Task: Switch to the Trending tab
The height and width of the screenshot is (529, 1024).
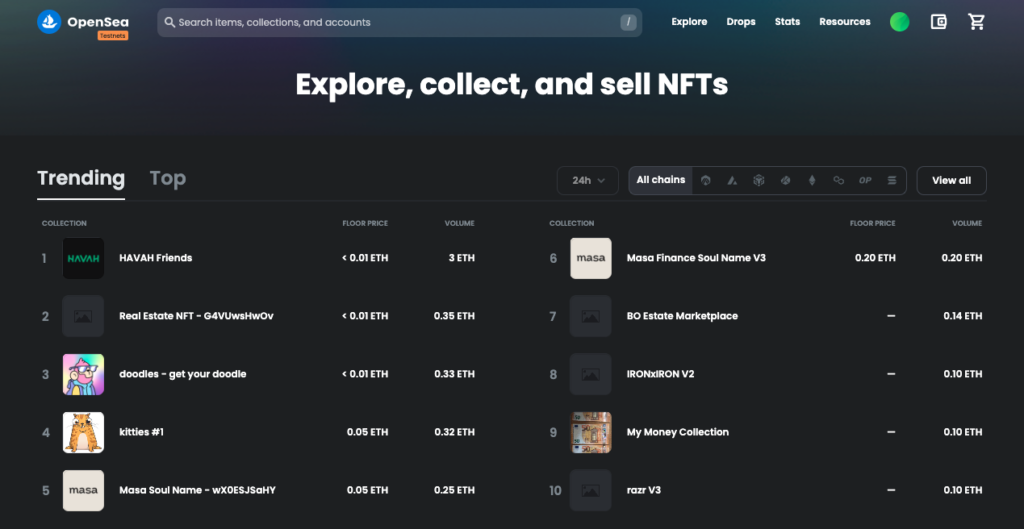Action: point(81,178)
